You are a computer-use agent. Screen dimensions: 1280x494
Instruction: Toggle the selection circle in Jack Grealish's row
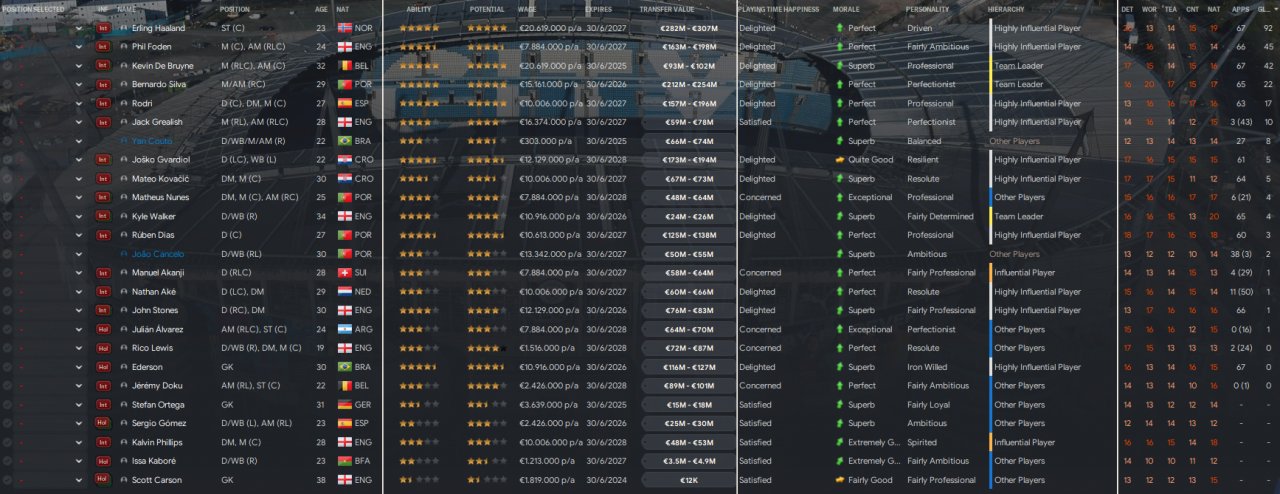[x=8, y=122]
